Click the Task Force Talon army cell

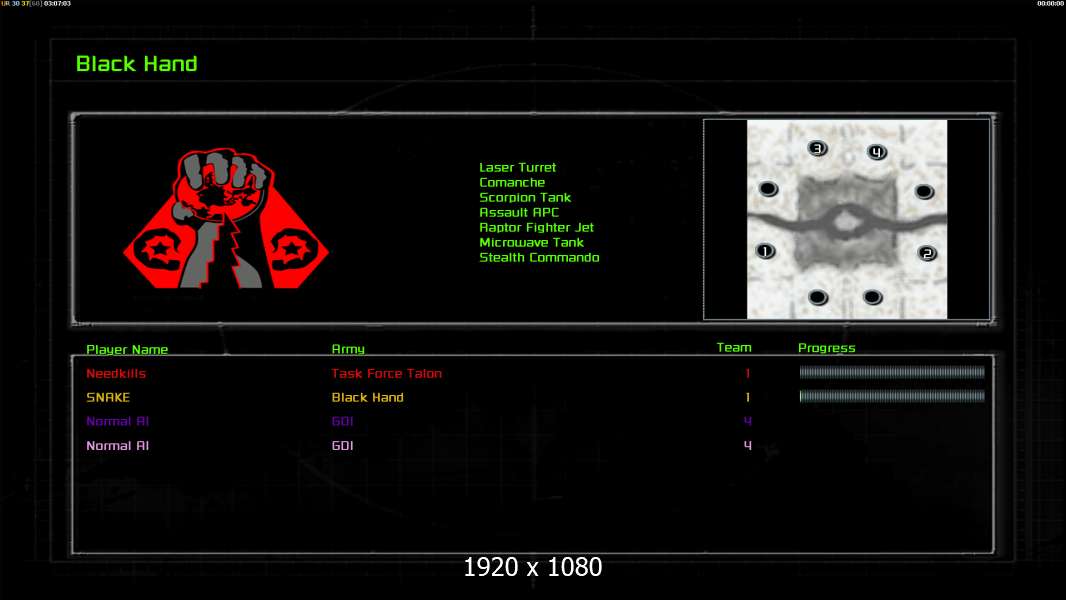tap(386, 373)
